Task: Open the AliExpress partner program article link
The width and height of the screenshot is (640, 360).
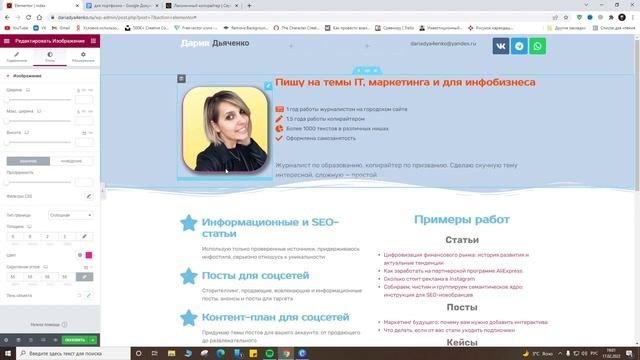Action: [x=453, y=271]
